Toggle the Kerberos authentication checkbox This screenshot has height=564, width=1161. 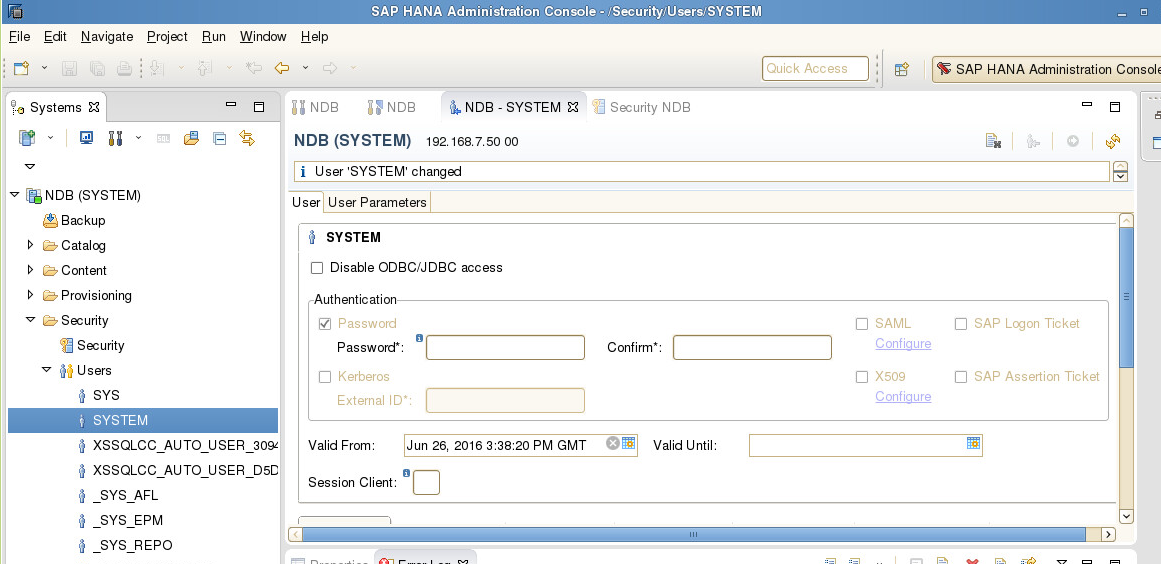(325, 377)
